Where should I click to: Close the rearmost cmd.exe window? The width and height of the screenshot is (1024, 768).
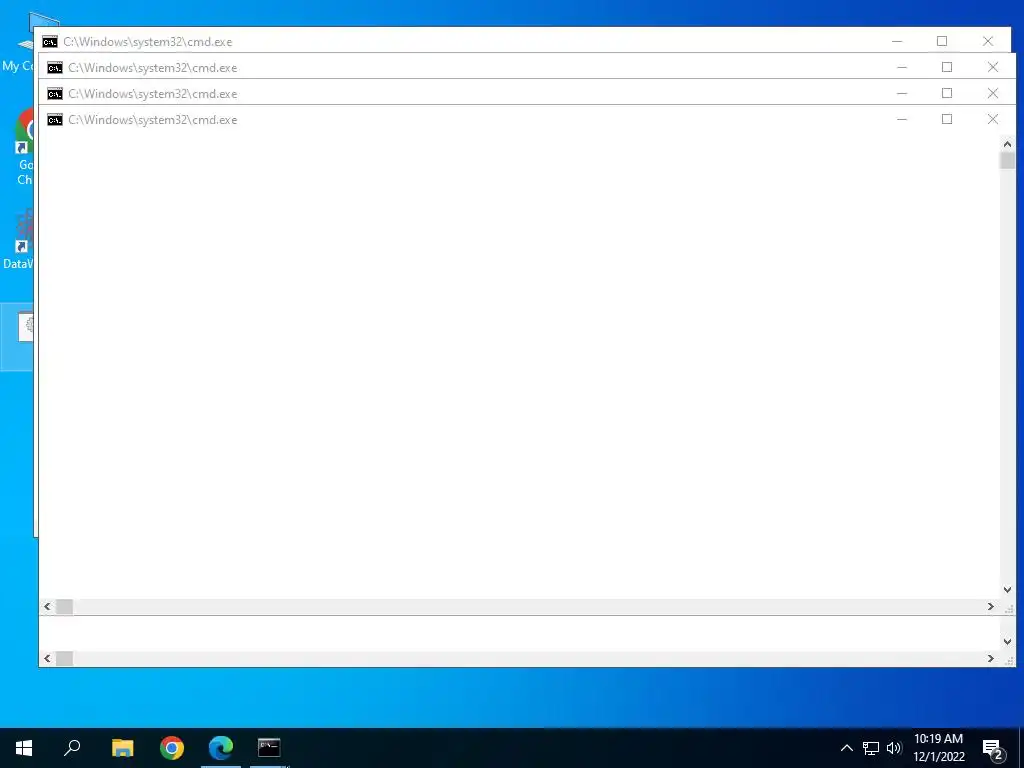click(987, 41)
